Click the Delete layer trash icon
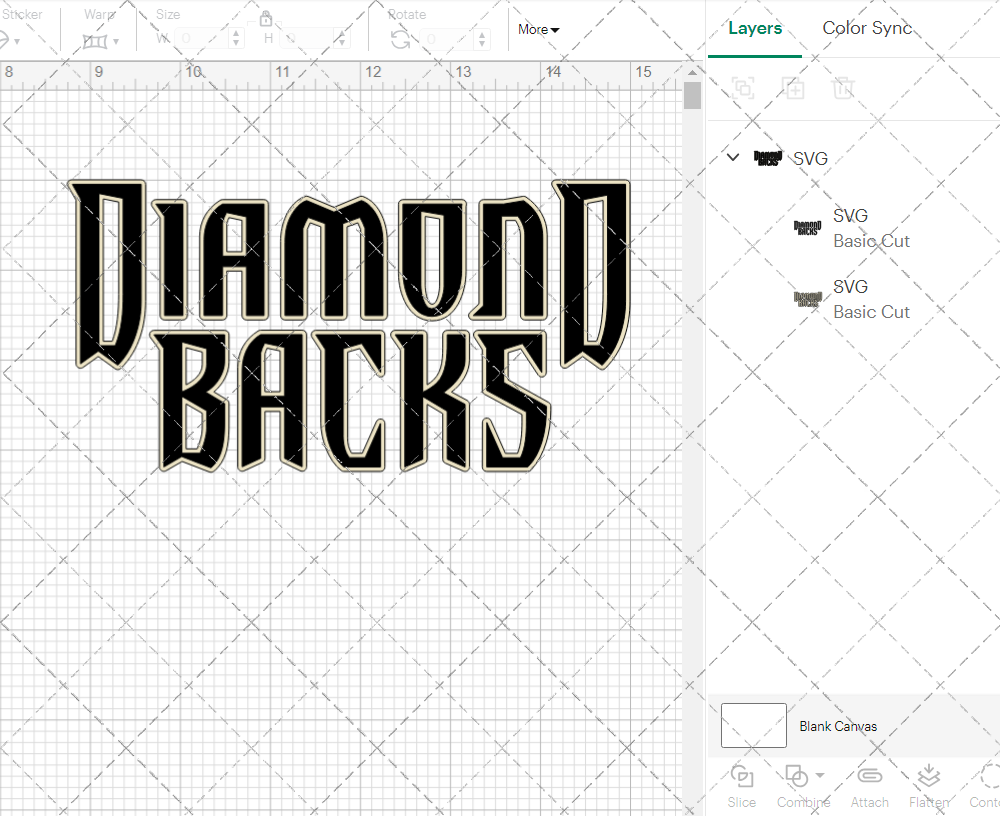The height and width of the screenshot is (816, 1000). coord(842,88)
